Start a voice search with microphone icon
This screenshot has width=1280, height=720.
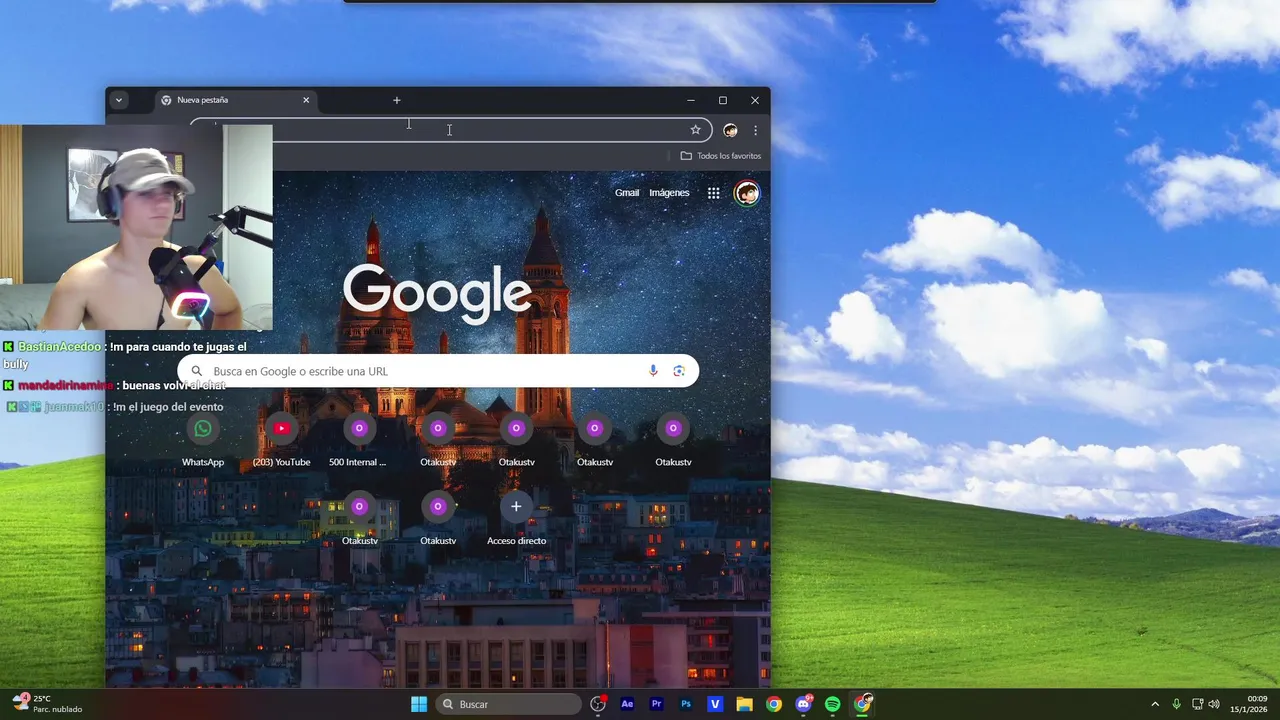click(x=653, y=371)
